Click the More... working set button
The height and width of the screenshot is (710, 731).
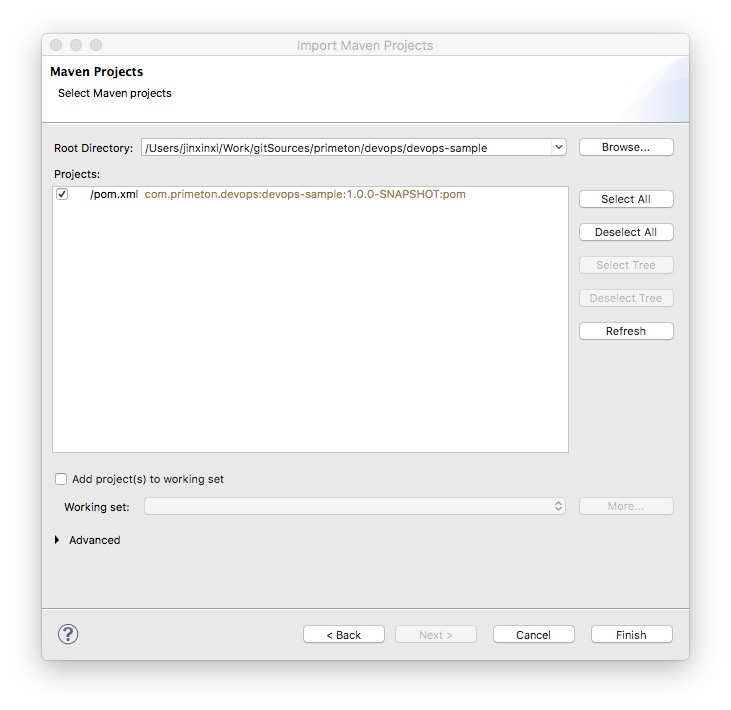[x=626, y=506]
